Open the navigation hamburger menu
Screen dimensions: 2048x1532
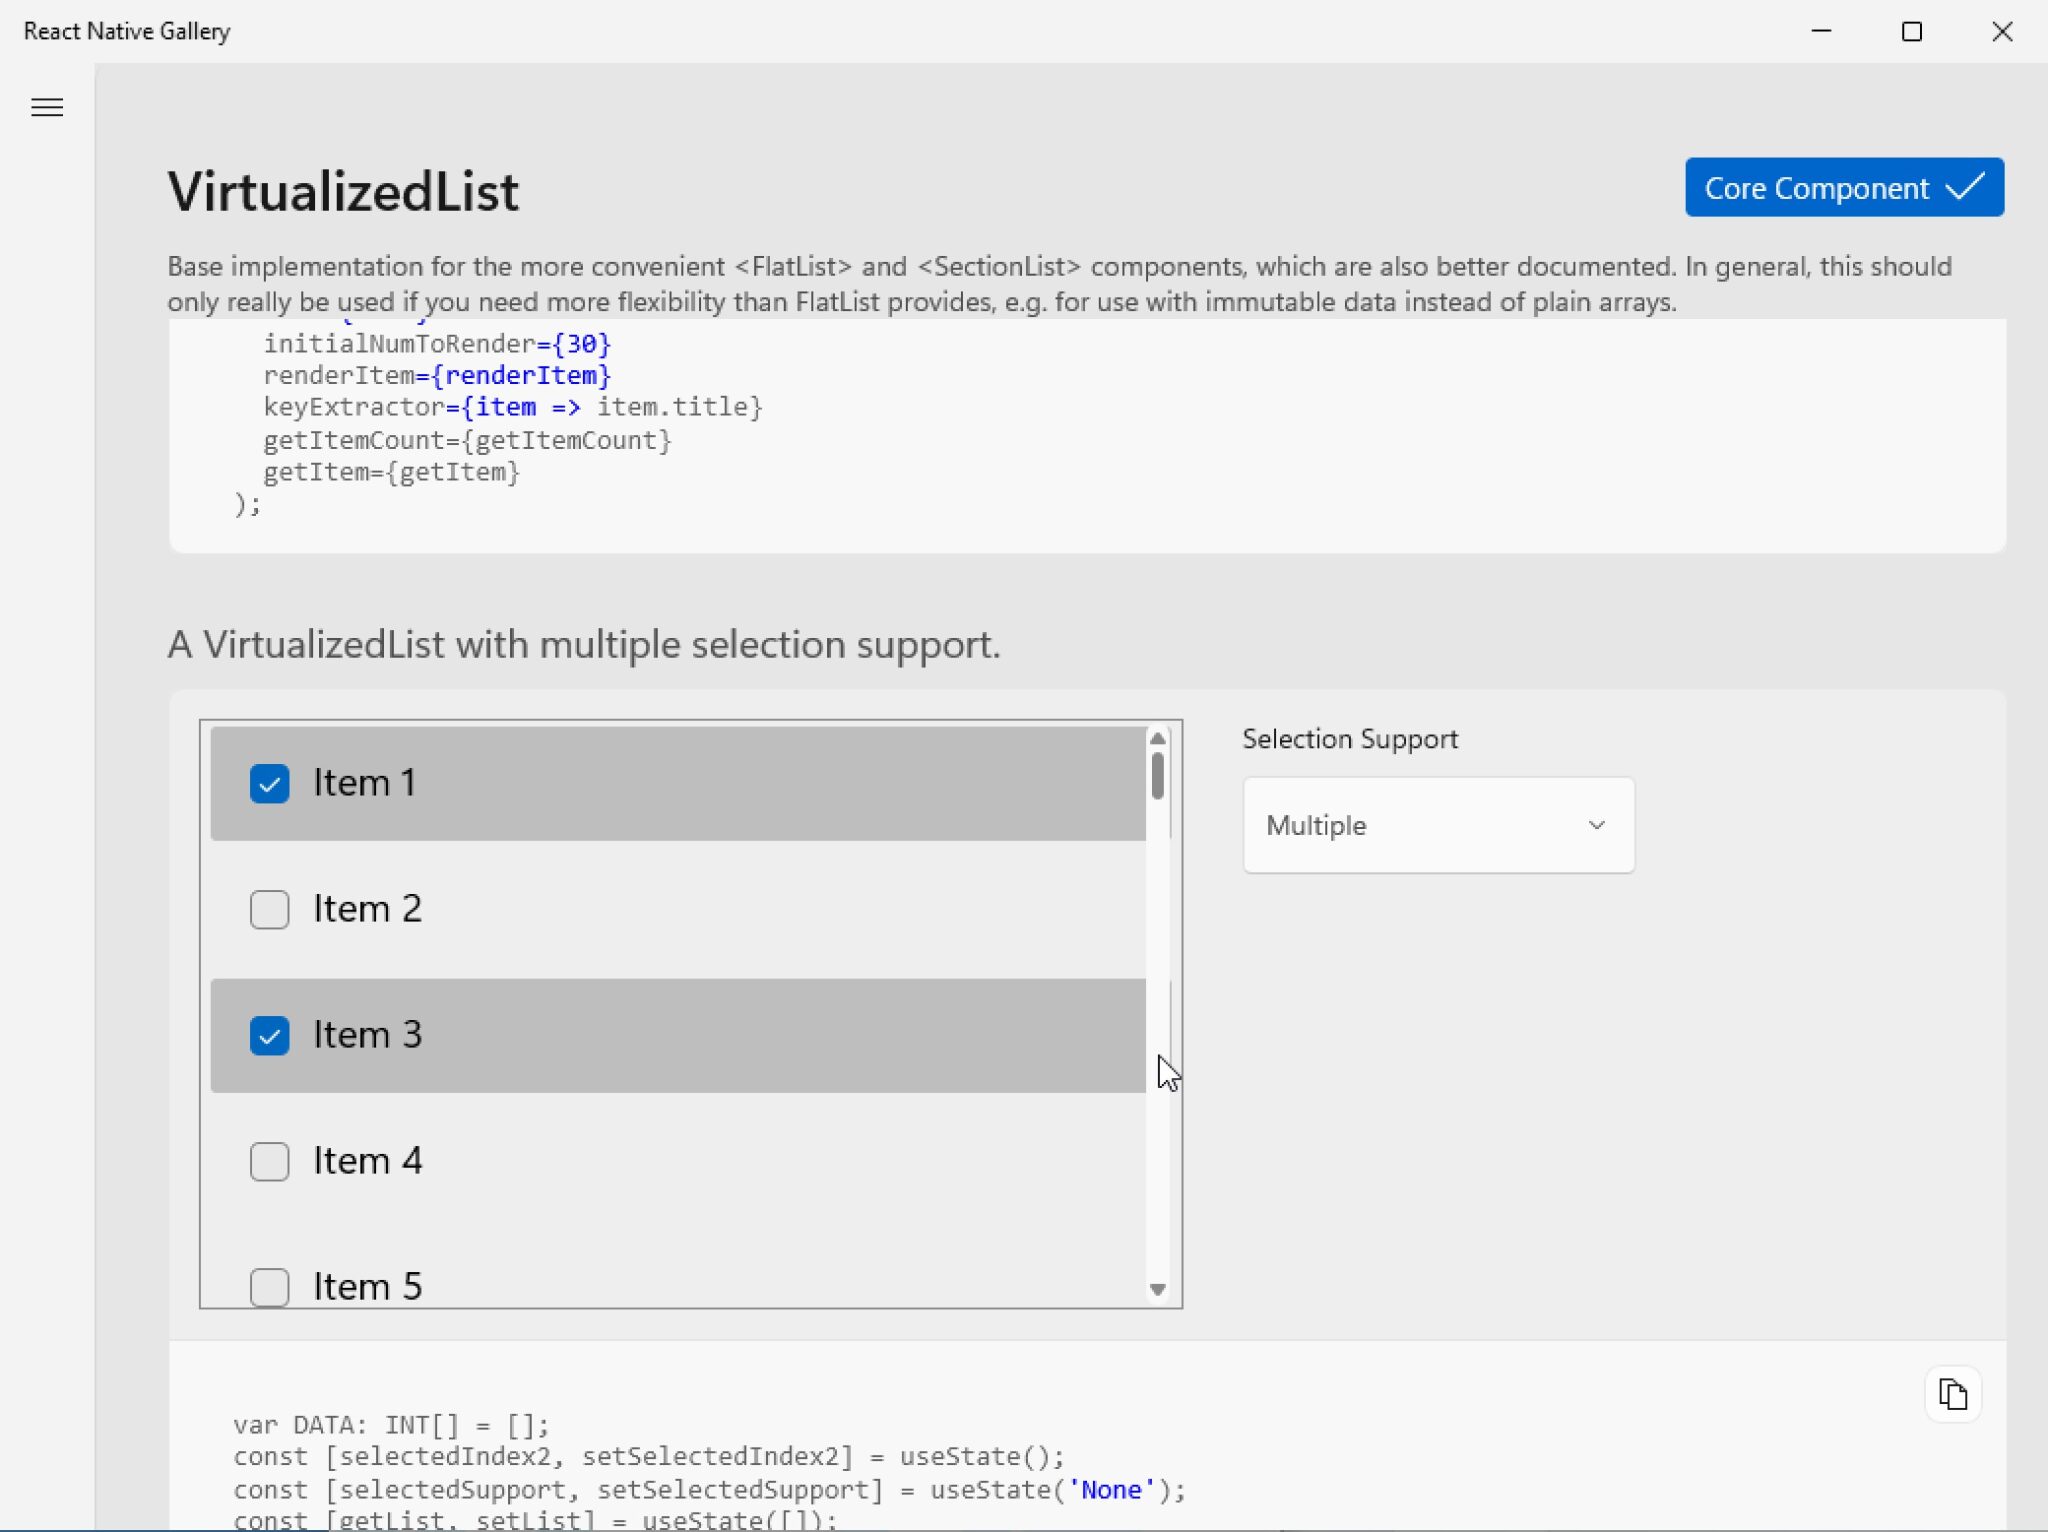pyautogui.click(x=46, y=107)
